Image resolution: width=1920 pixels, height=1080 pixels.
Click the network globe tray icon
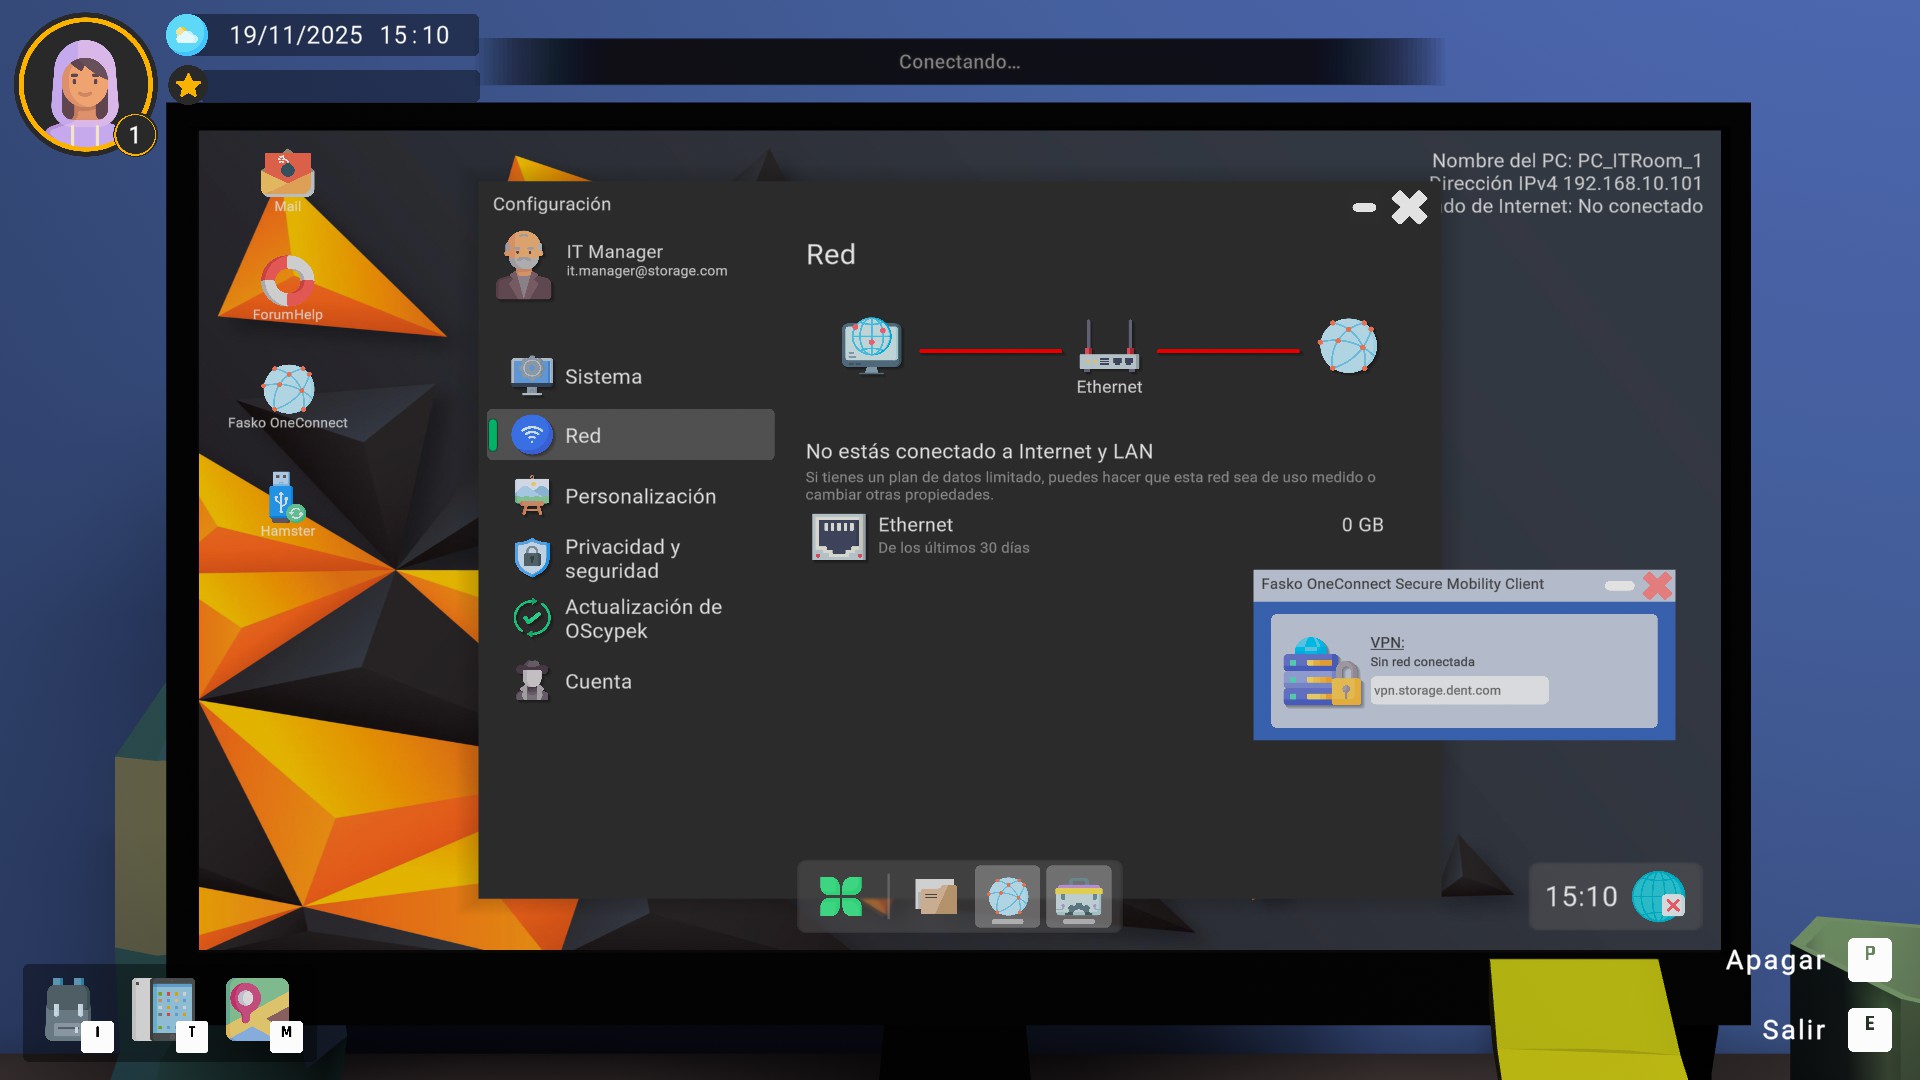[x=1658, y=896]
